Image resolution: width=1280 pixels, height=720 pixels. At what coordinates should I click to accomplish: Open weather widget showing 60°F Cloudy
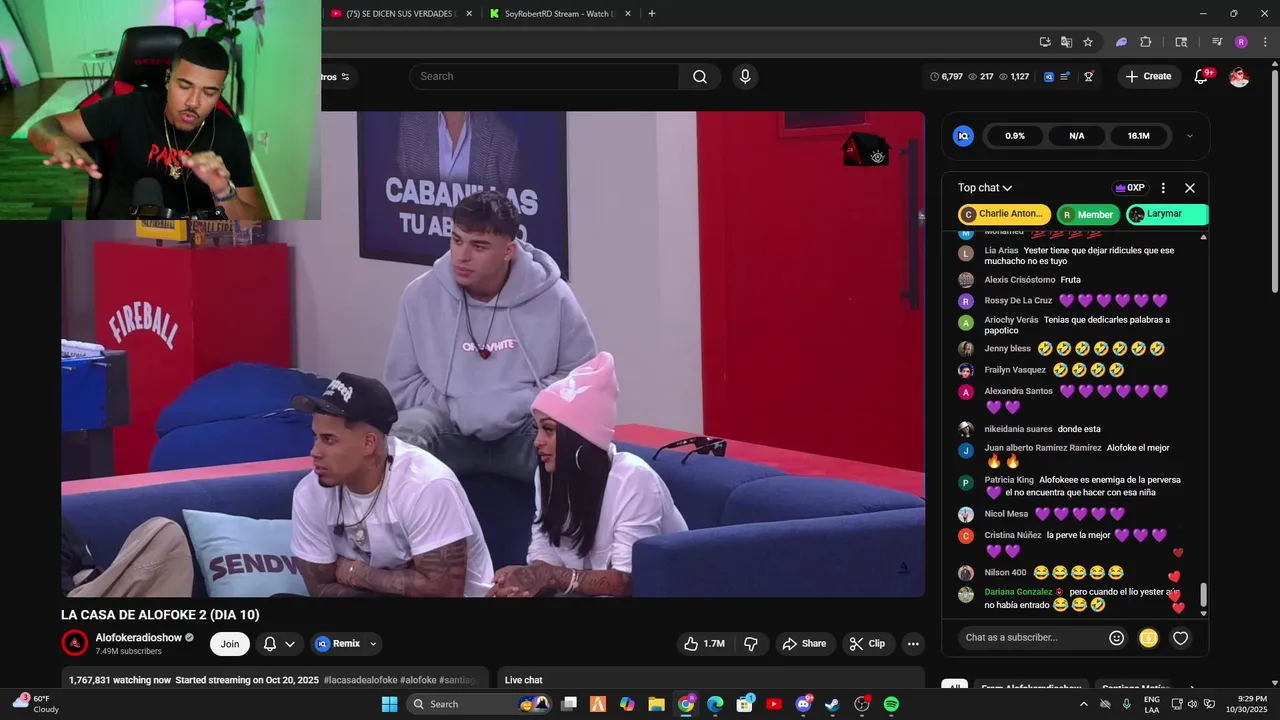[35, 704]
